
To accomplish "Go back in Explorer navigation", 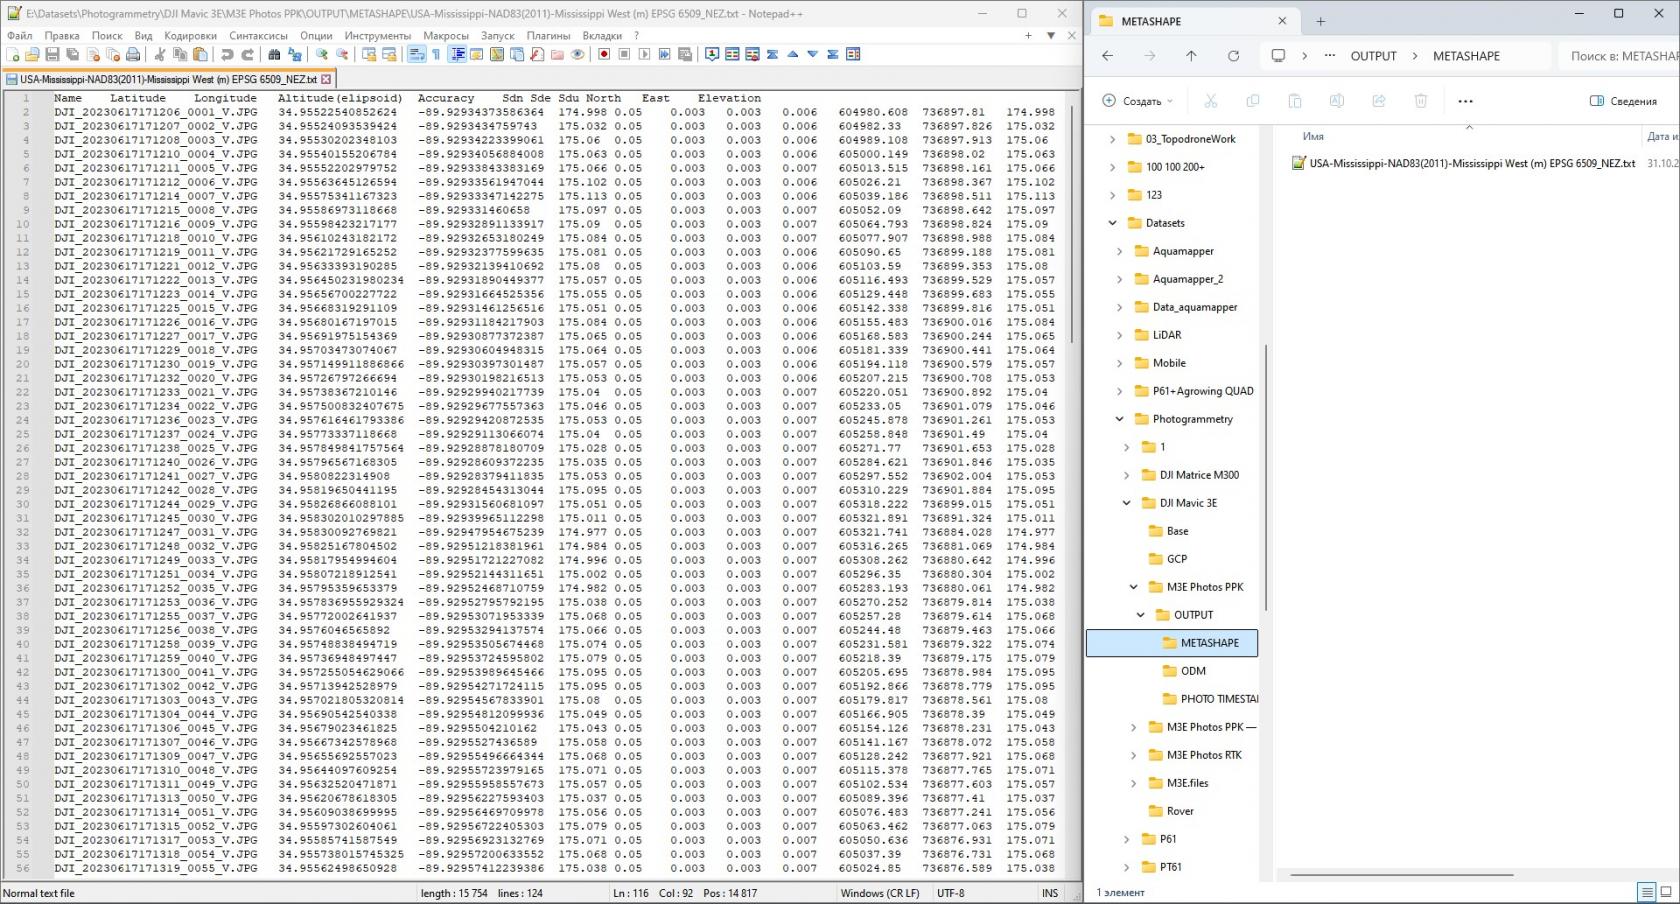I will pyautogui.click(x=1107, y=56).
